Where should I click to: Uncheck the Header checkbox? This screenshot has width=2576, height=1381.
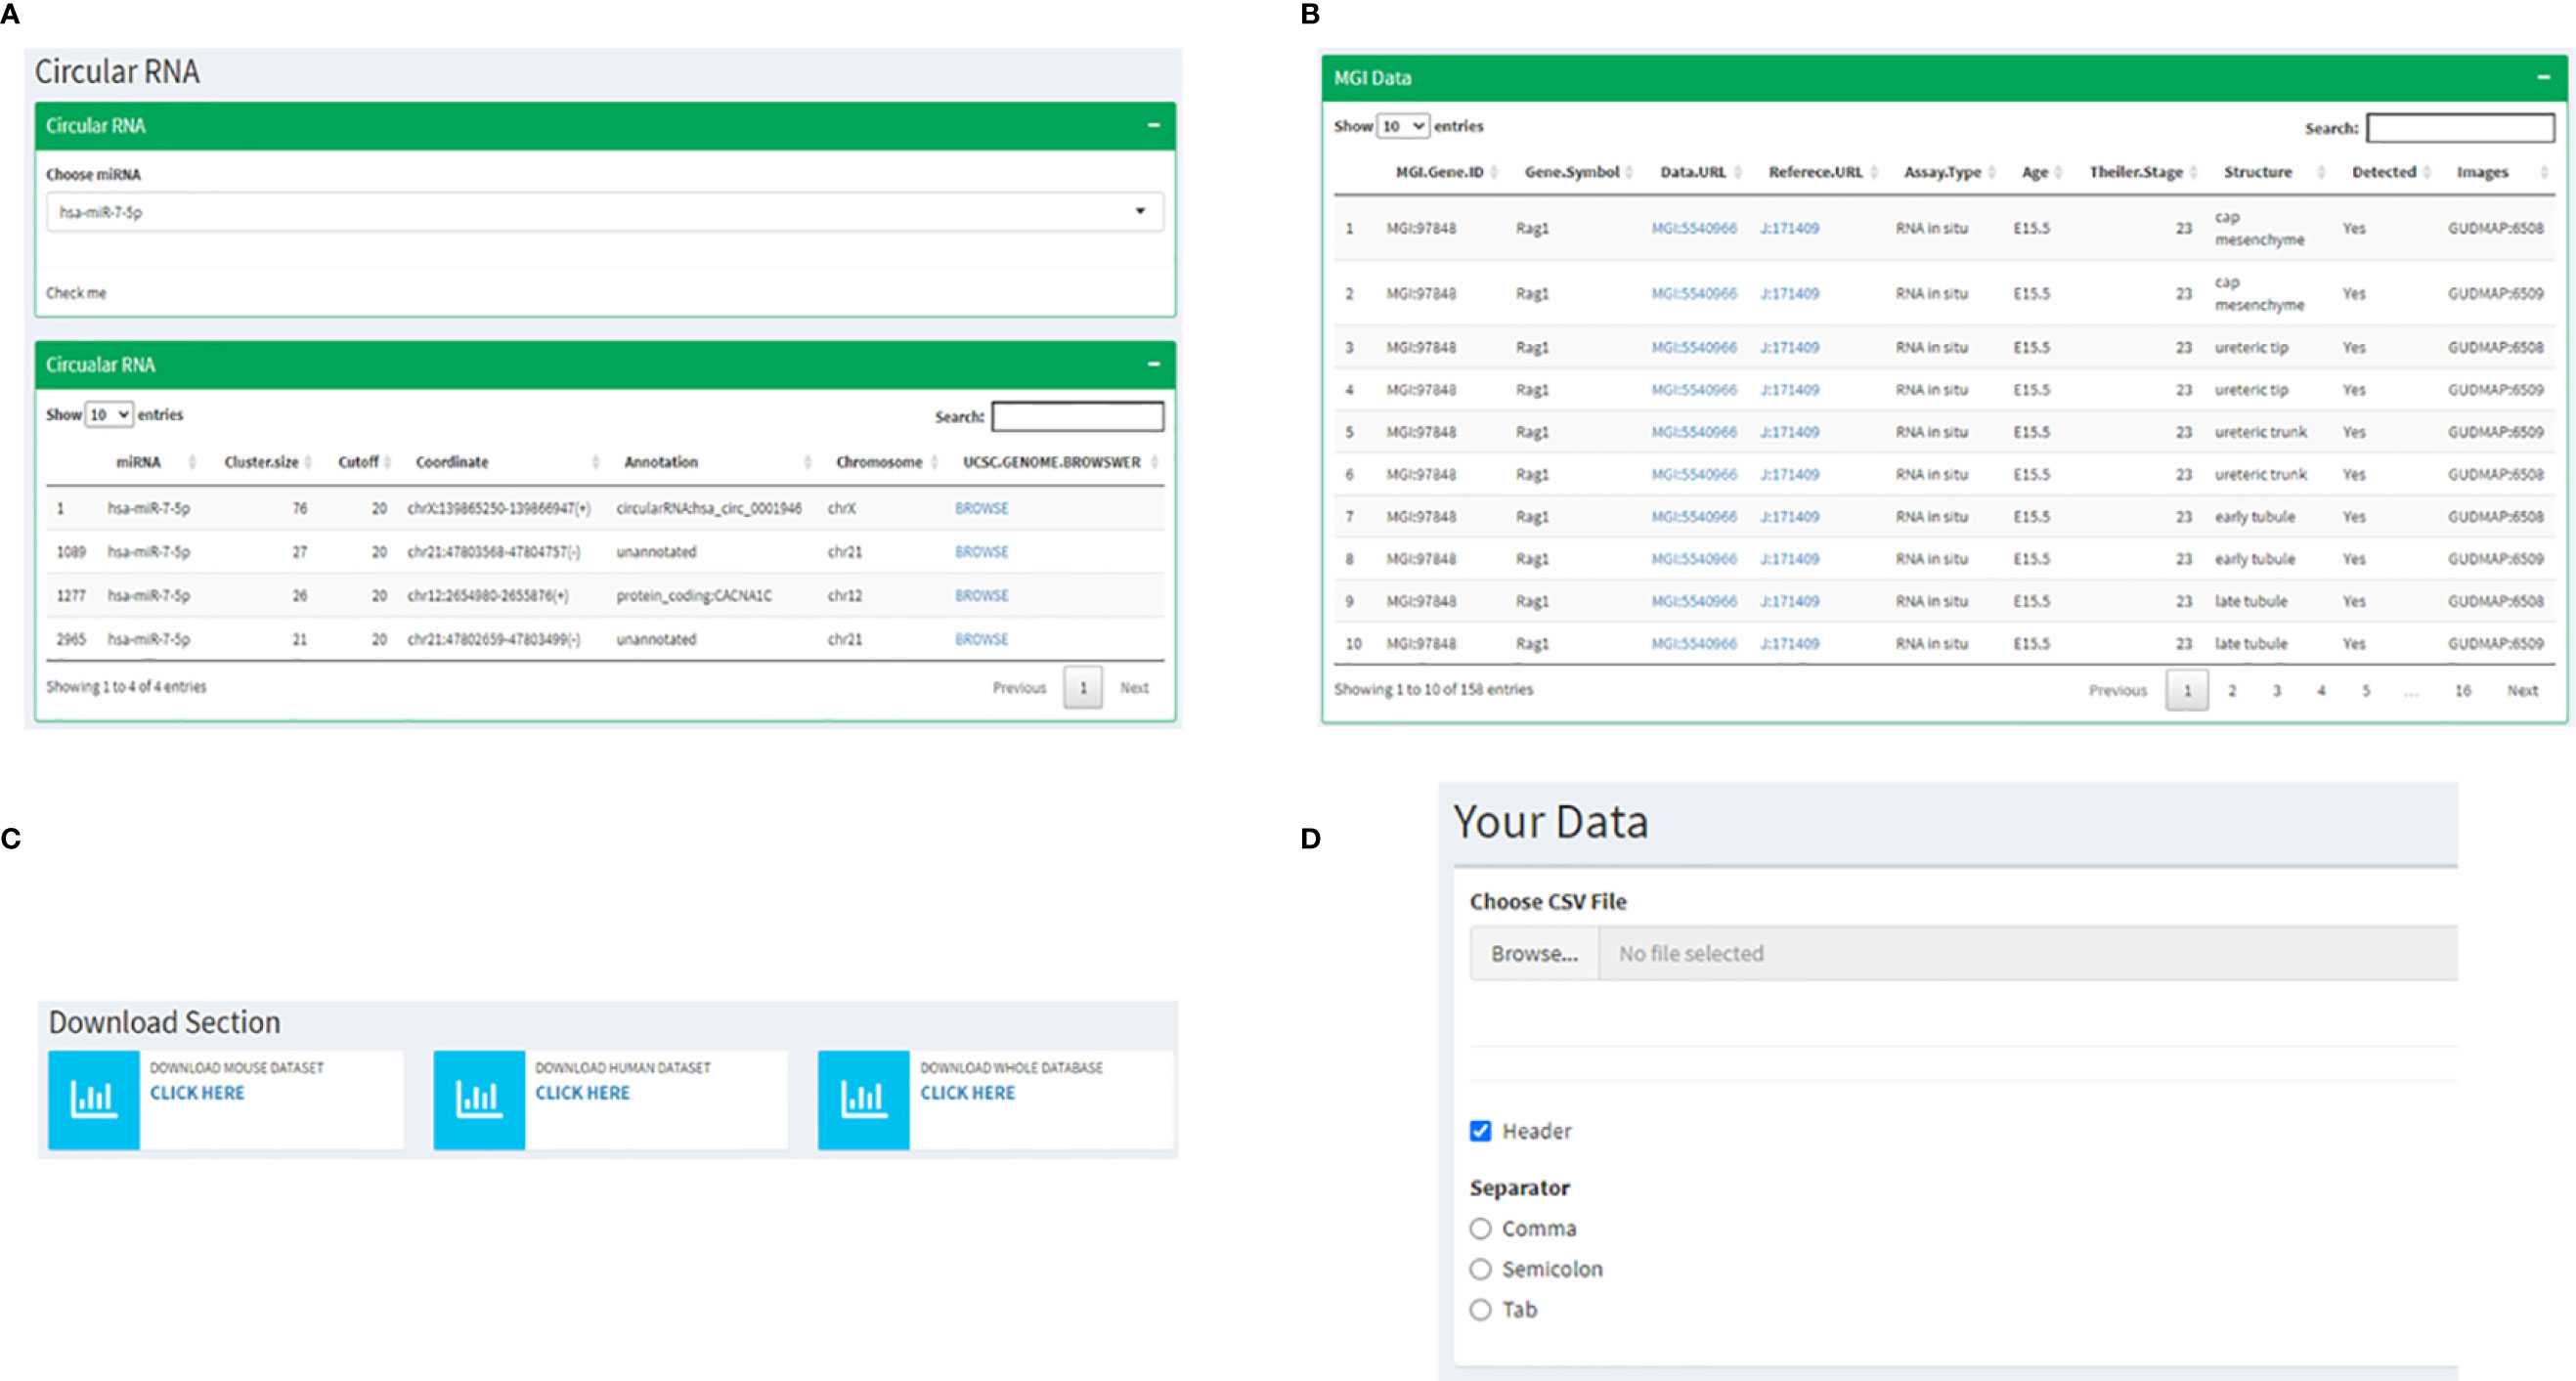click(x=1480, y=1131)
